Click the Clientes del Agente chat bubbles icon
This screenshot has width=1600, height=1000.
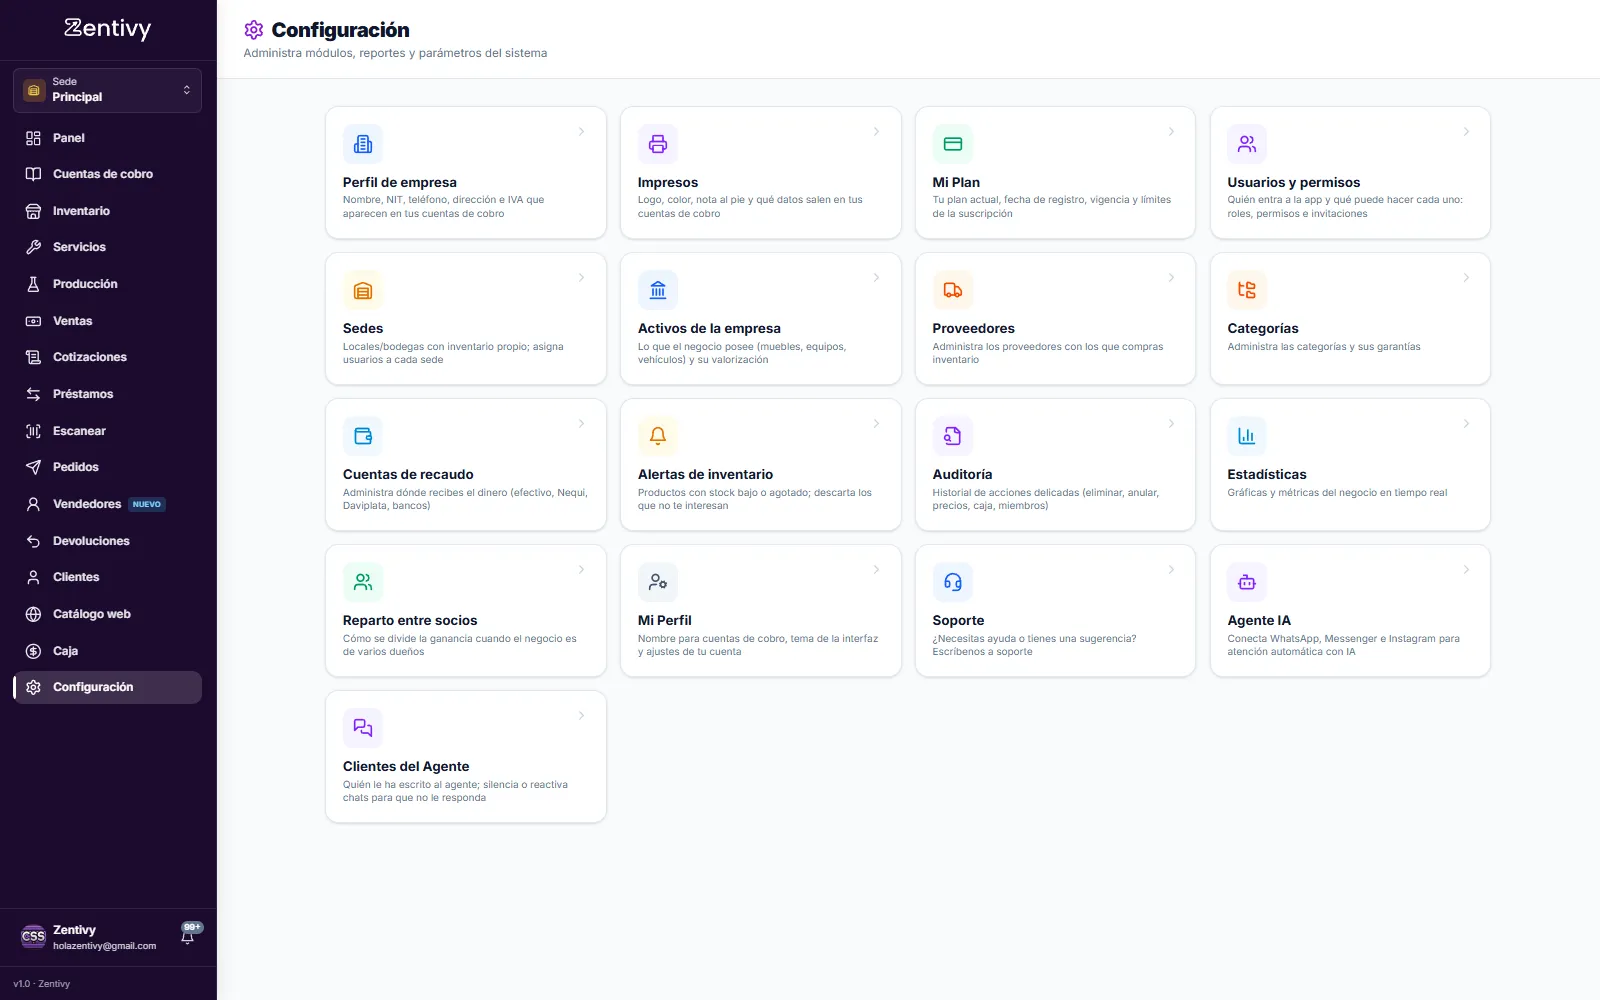(363, 728)
